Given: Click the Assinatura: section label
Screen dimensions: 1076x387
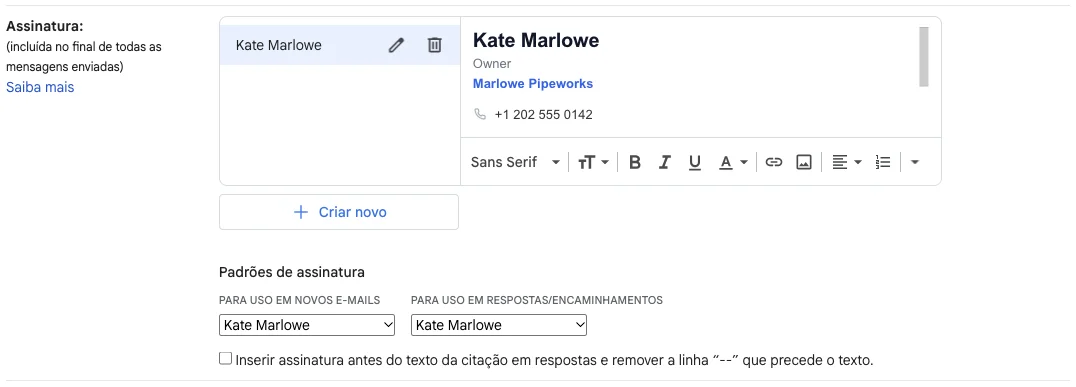Looking at the screenshot, I should 45,27.
